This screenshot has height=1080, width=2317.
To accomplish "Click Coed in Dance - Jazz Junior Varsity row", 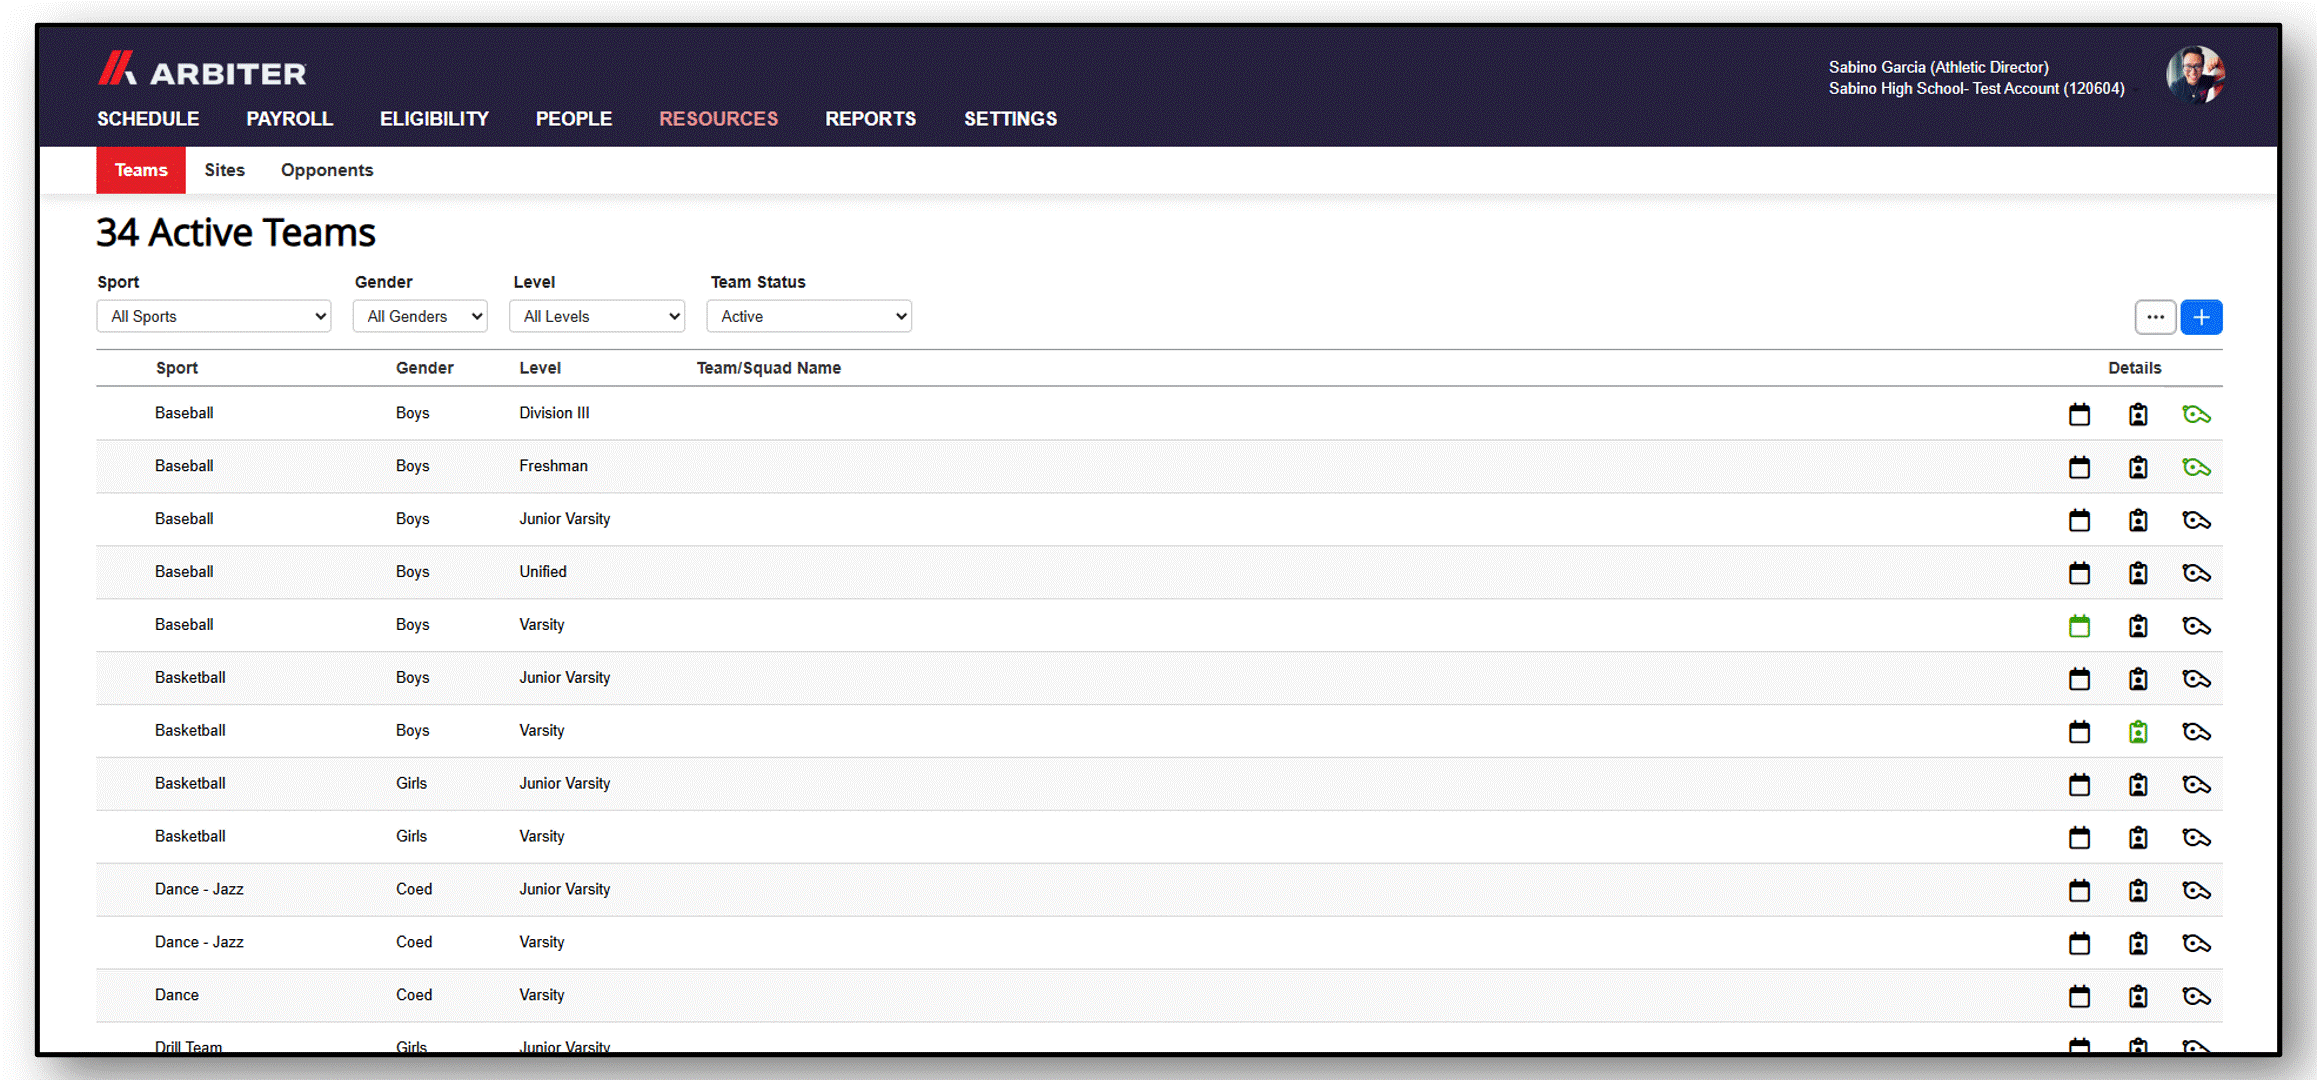I will [x=414, y=889].
